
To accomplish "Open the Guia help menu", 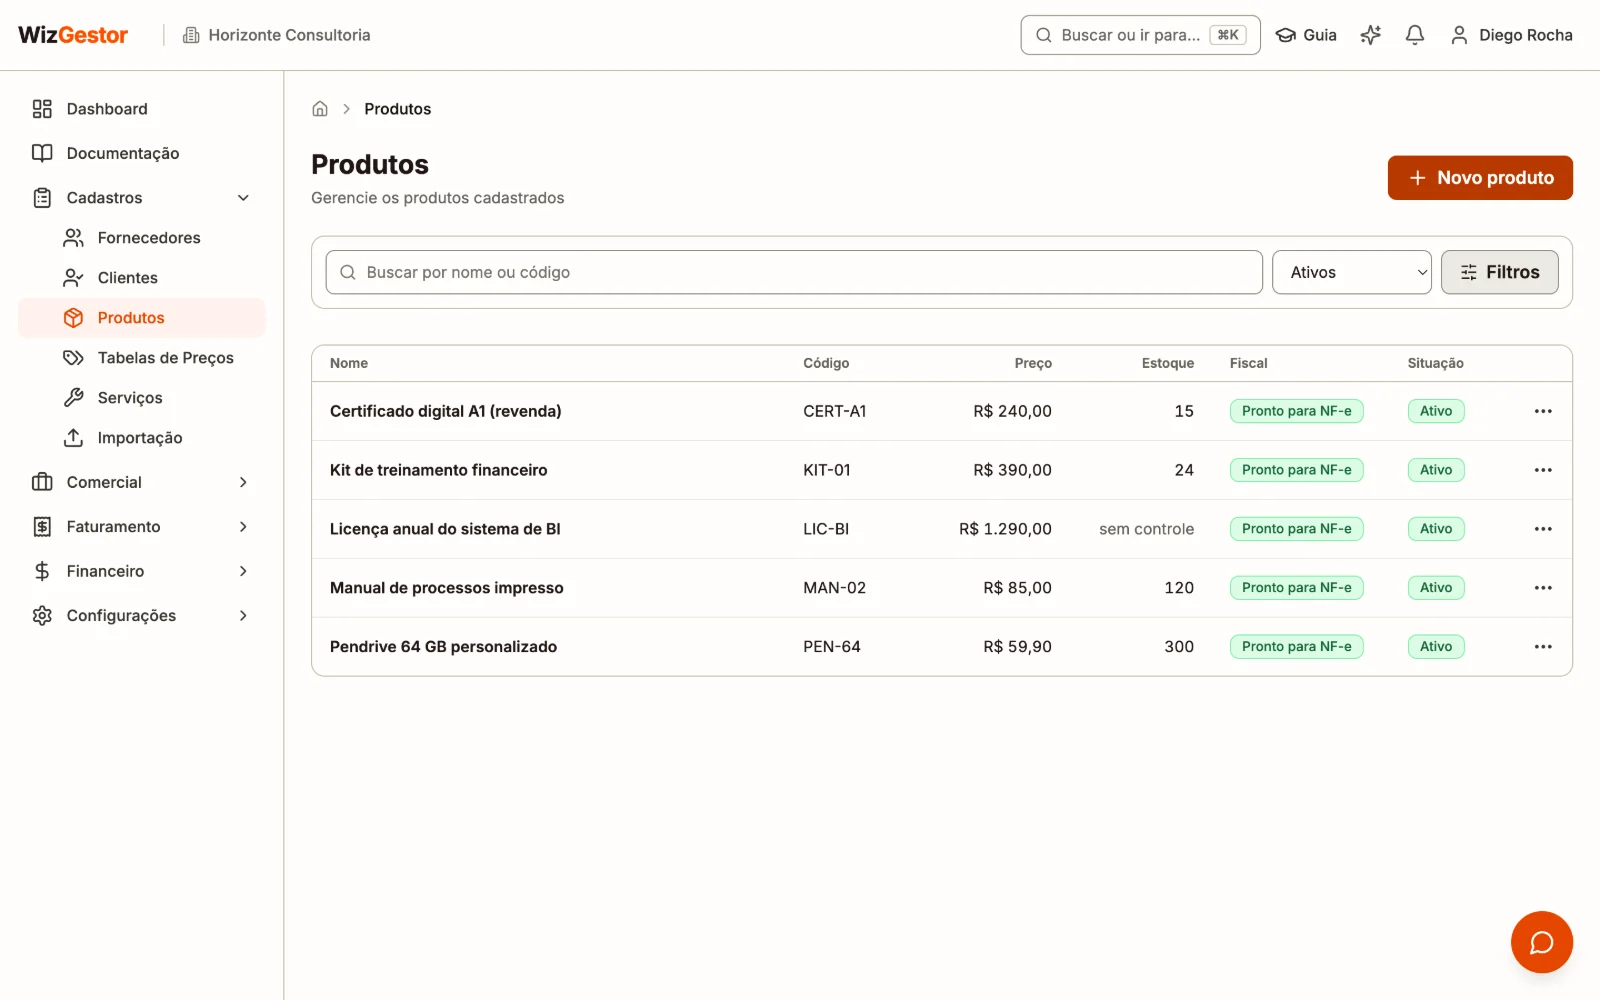I will [1306, 35].
